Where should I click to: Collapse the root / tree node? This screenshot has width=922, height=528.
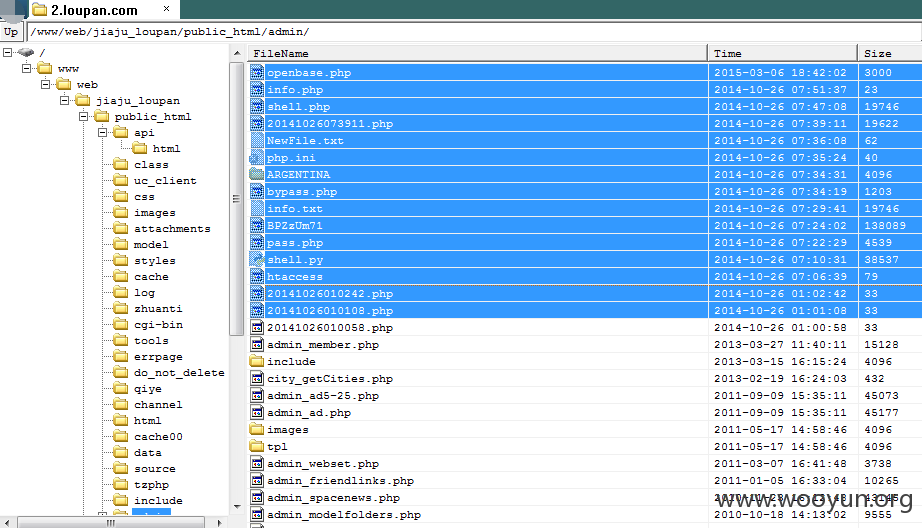tap(8, 52)
